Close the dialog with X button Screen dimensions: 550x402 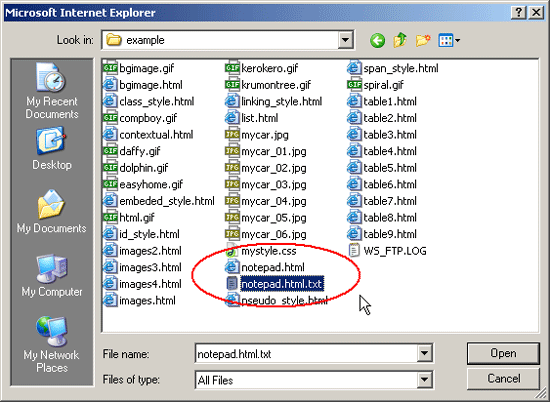(x=536, y=13)
